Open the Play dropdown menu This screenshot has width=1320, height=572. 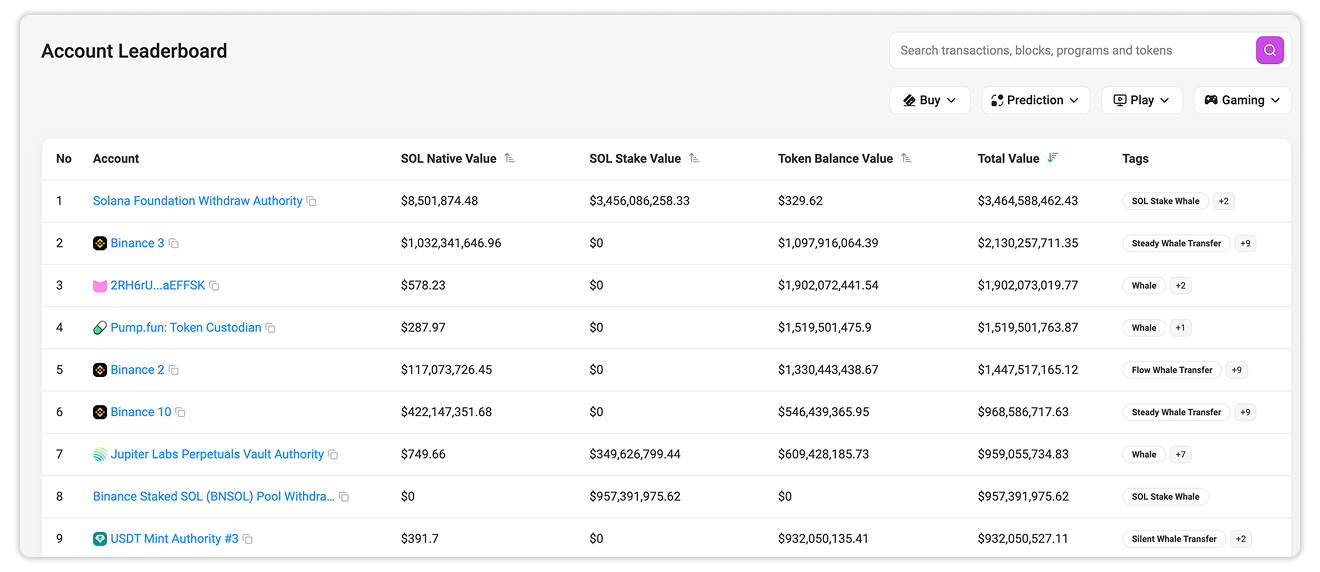[x=1142, y=100]
